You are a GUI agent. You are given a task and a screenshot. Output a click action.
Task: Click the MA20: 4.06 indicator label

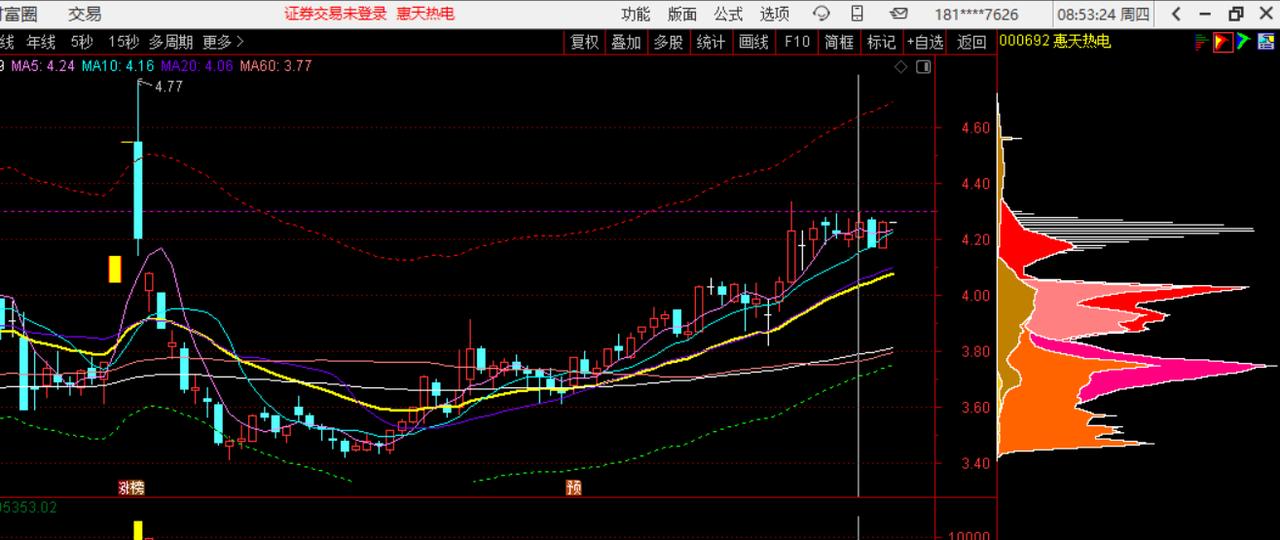tap(196, 67)
